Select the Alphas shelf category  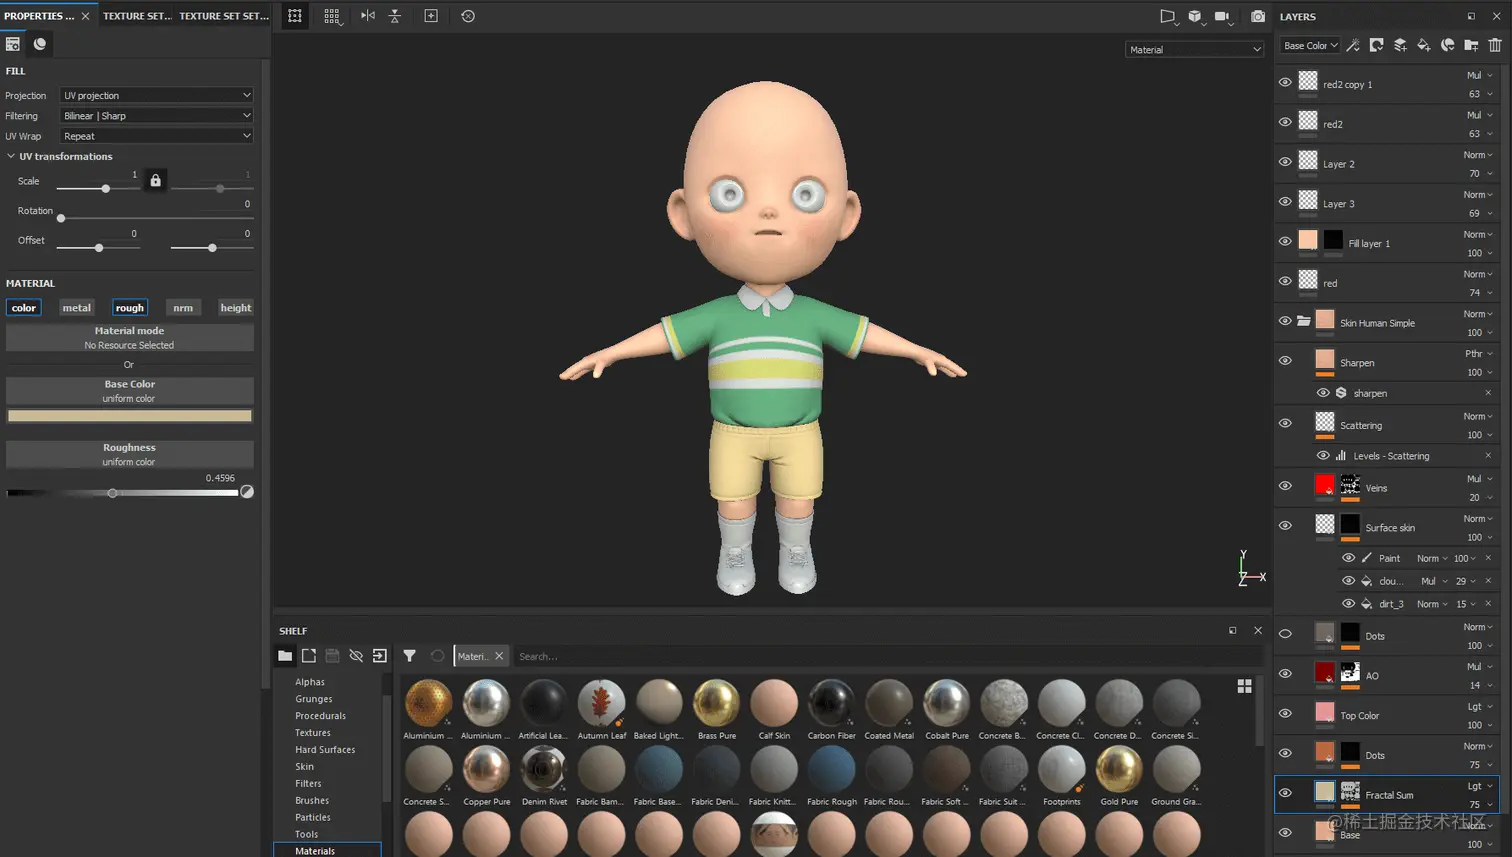click(x=310, y=682)
